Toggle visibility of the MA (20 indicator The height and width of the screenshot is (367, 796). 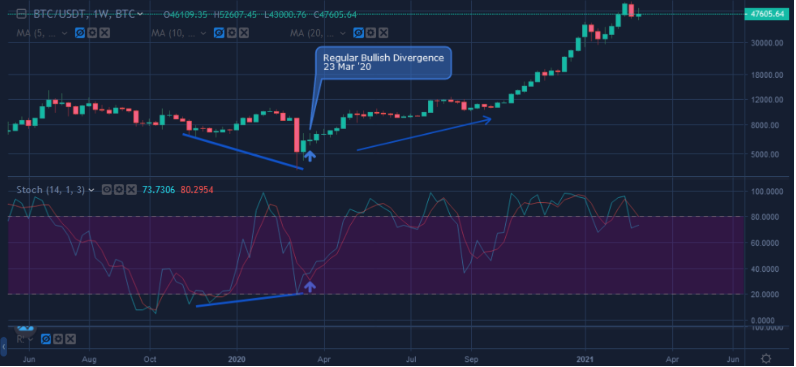(358, 34)
